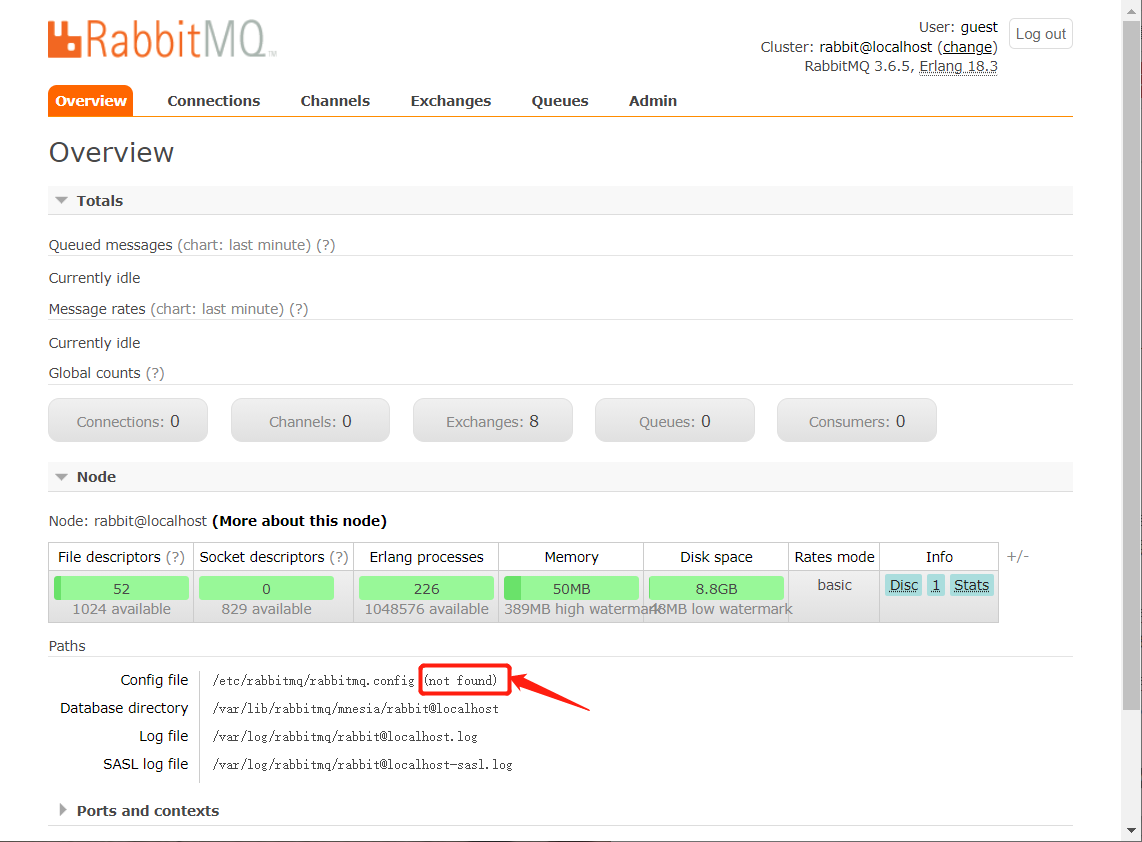This screenshot has width=1142, height=842.
Task: Click the Log out button
Action: (x=1040, y=33)
